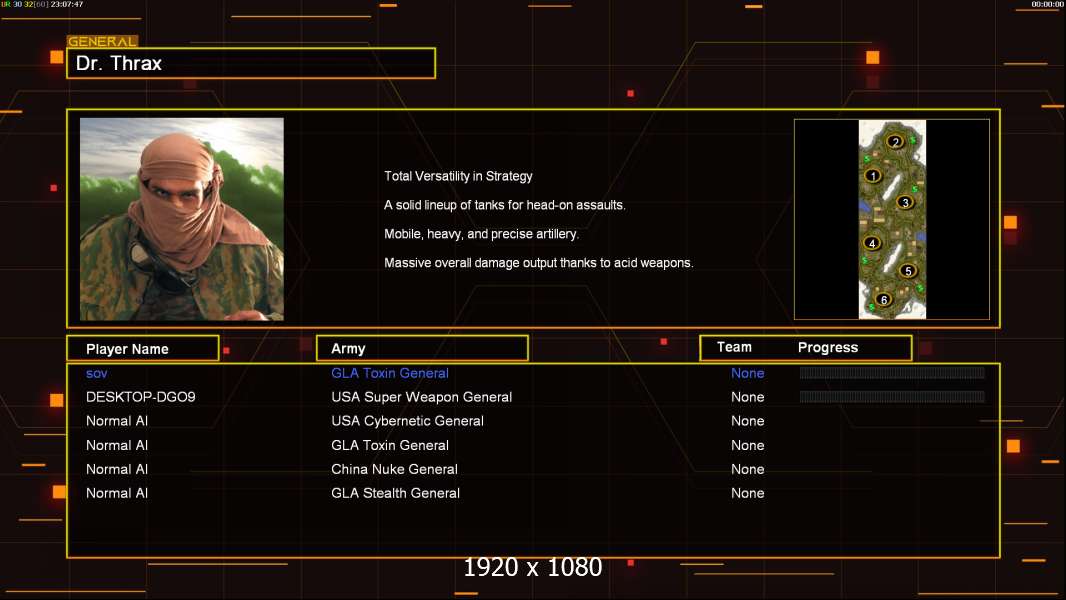Screen dimensions: 1066x600
Task: Select player DESKTOP-DGO9
Action: click(141, 397)
